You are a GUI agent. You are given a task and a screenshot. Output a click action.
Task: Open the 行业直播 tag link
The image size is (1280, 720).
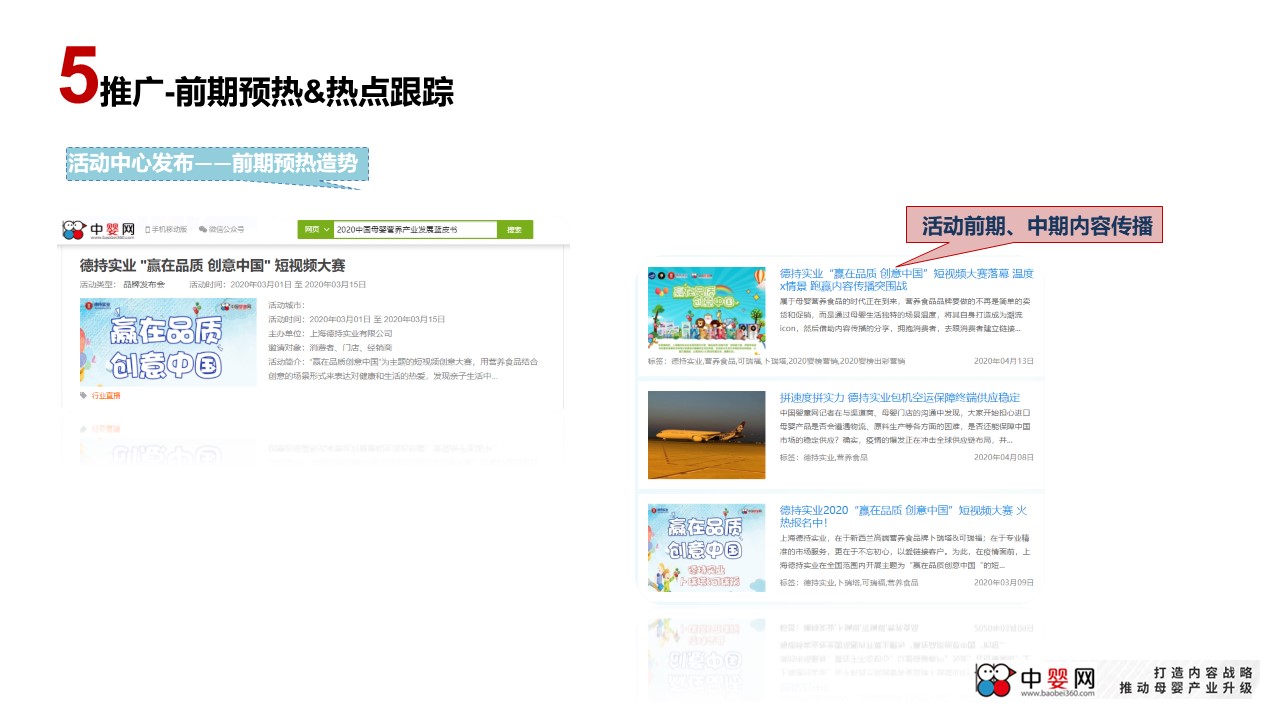(106, 396)
